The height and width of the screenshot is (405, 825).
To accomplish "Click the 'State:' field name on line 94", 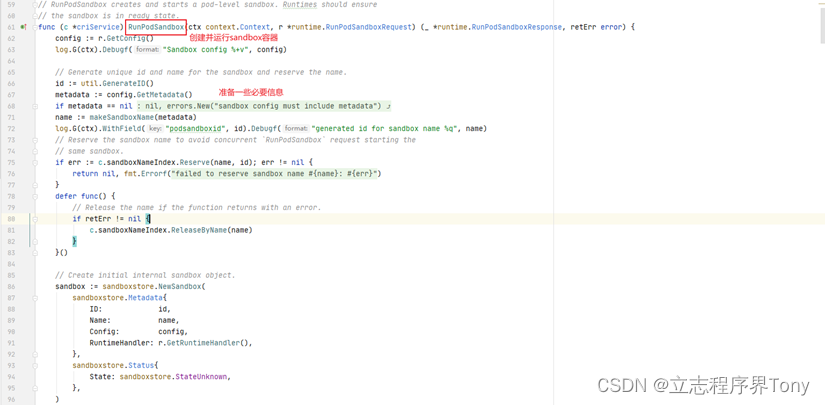I will pyautogui.click(x=103, y=377).
